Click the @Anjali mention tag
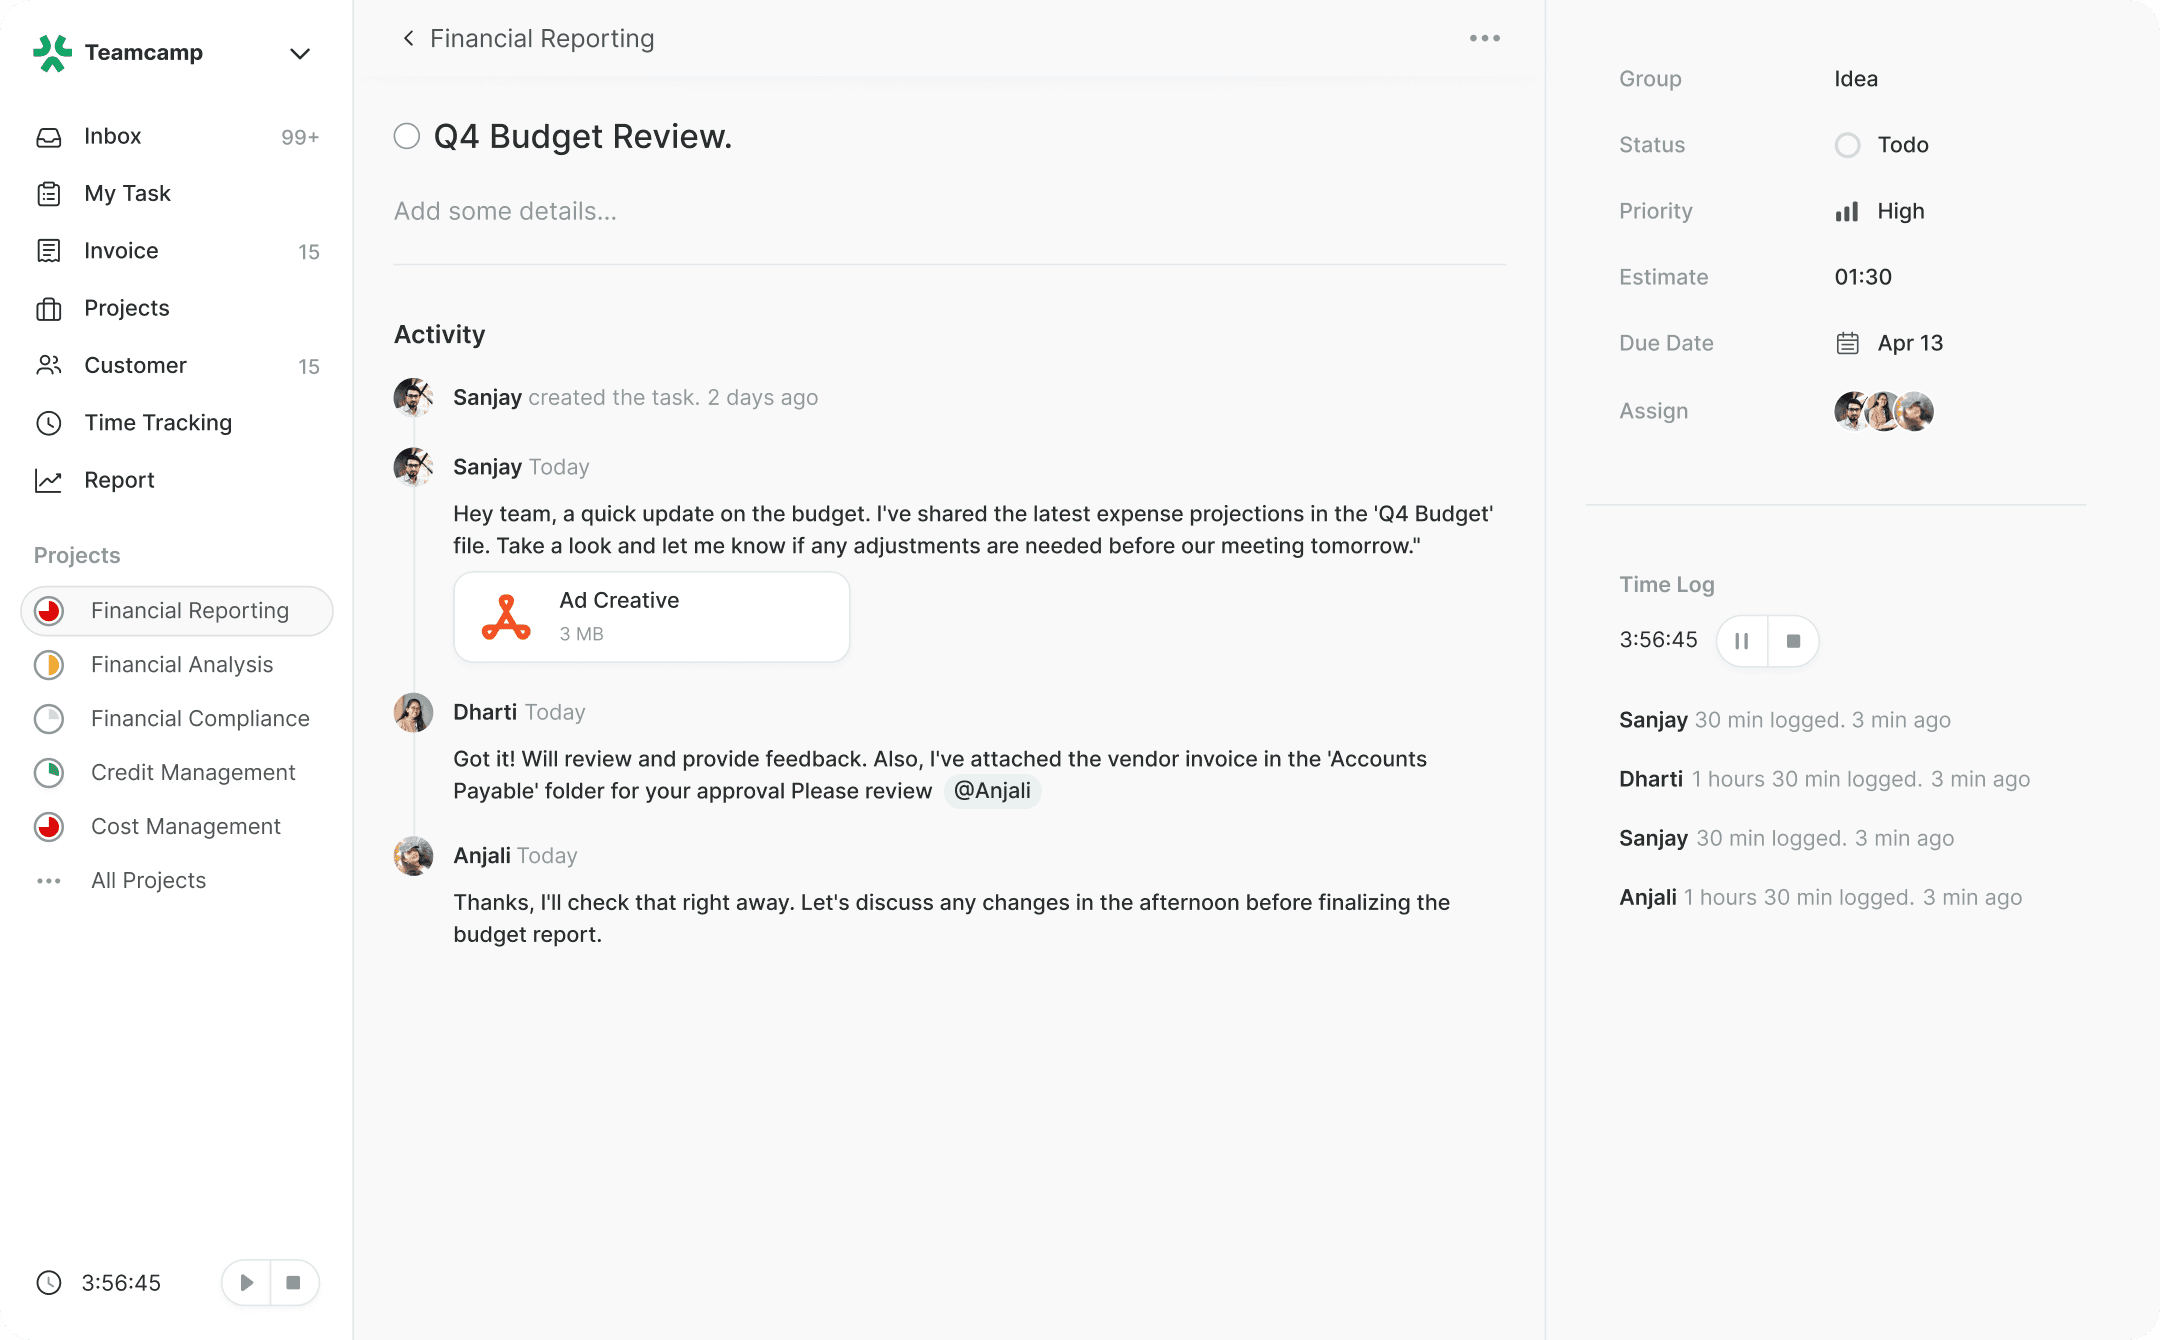Viewport: 2160px width, 1340px height. [x=992, y=791]
